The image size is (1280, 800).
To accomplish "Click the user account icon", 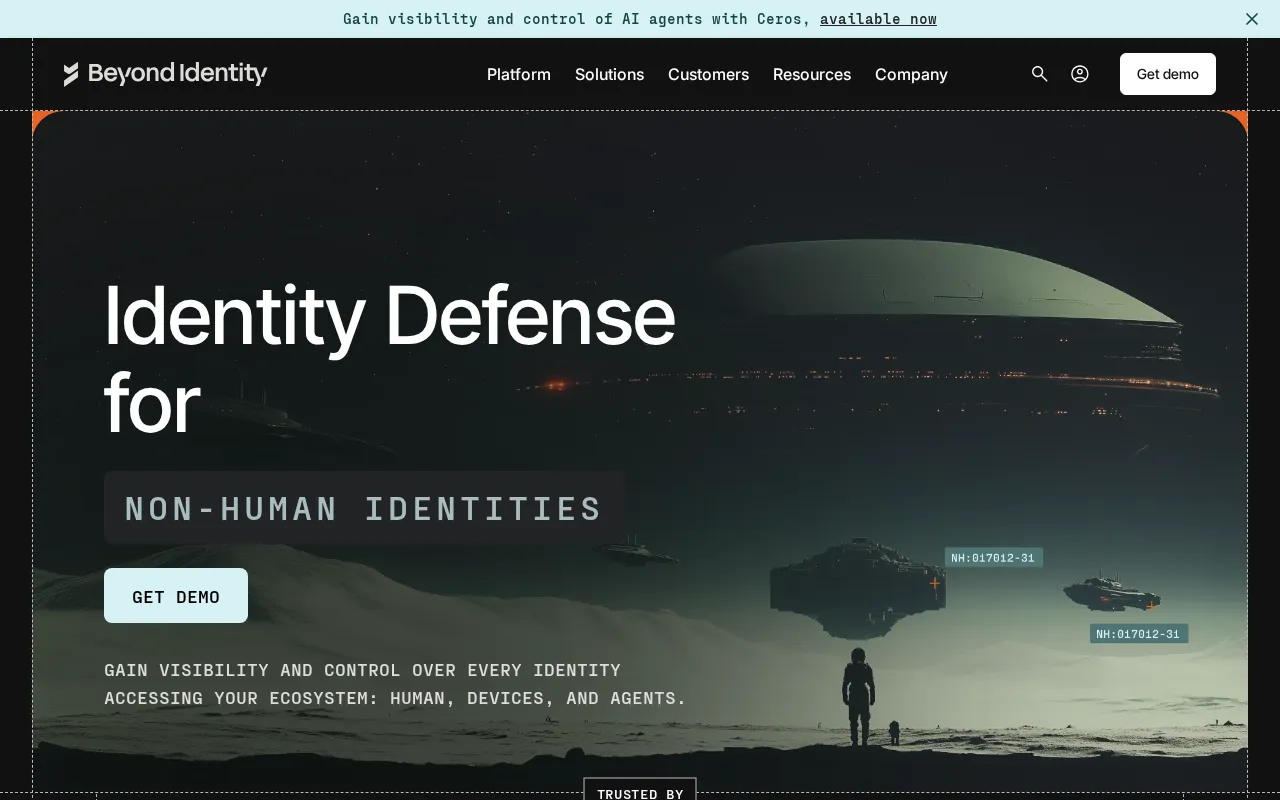I will (1080, 74).
